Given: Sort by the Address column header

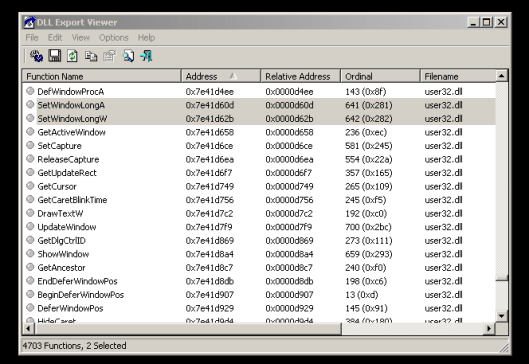Looking at the screenshot, I should tap(221, 76).
